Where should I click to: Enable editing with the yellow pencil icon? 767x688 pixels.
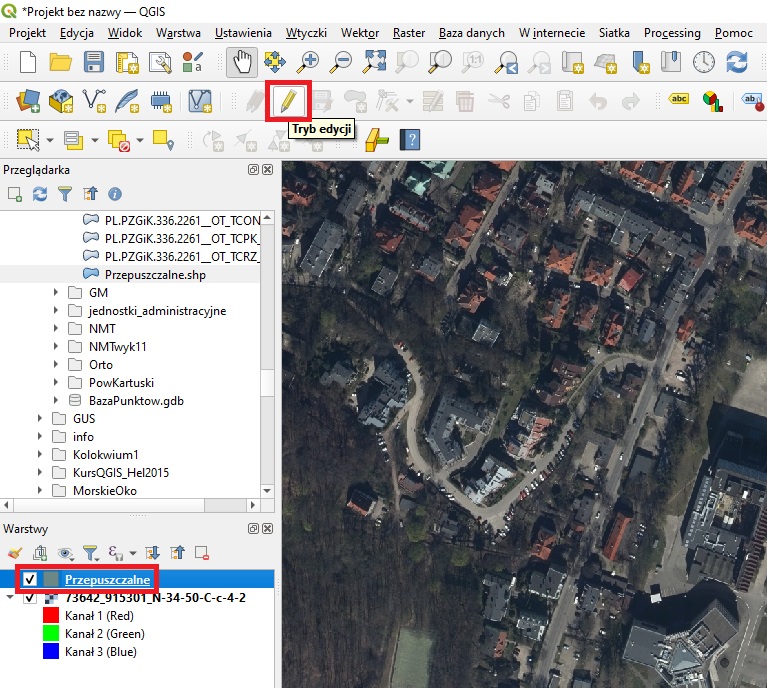[287, 100]
